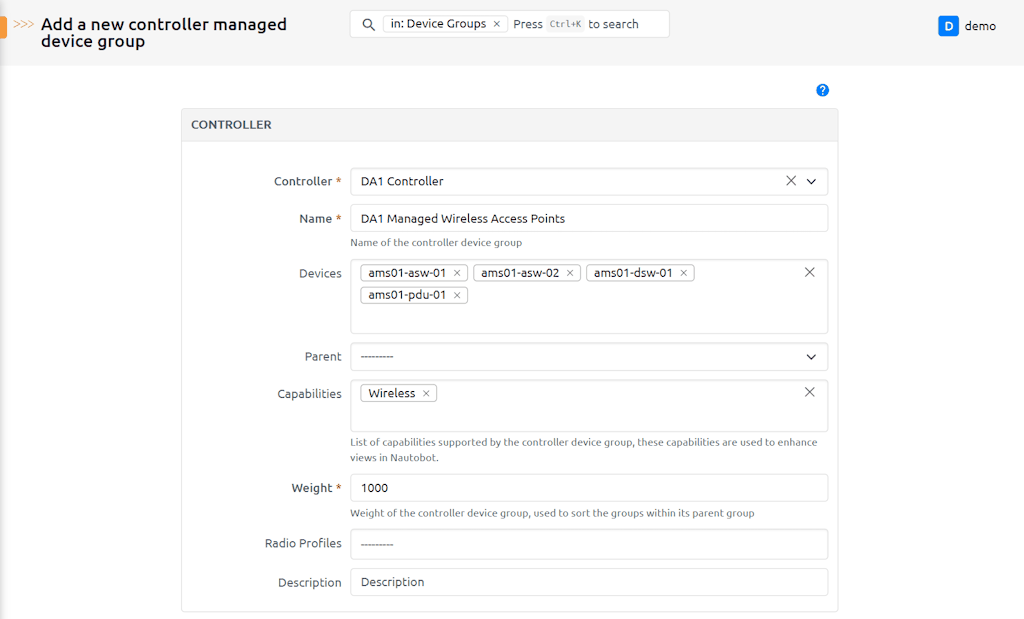
Task: Clear all Capabilities selections
Action: pyautogui.click(x=810, y=392)
